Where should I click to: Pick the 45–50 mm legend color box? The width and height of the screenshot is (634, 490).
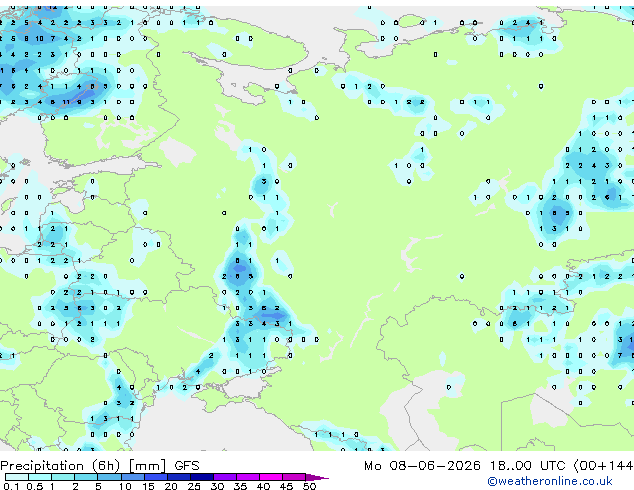[294, 477]
